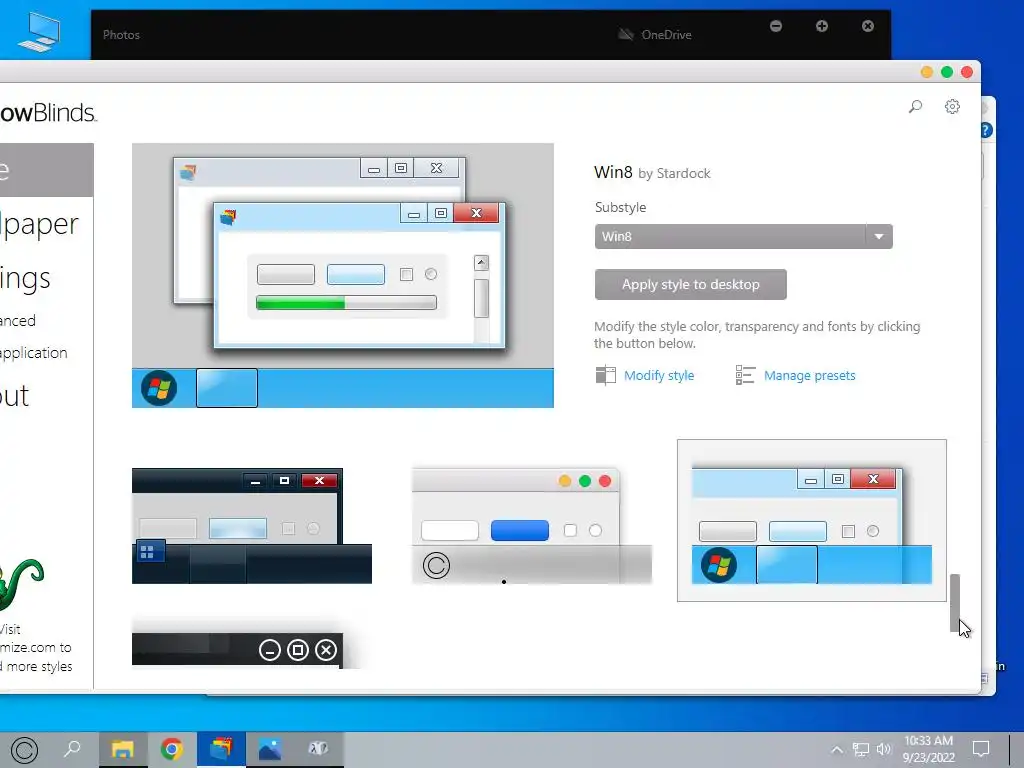Switch to Photos app in taskbar

pyautogui.click(x=270, y=749)
